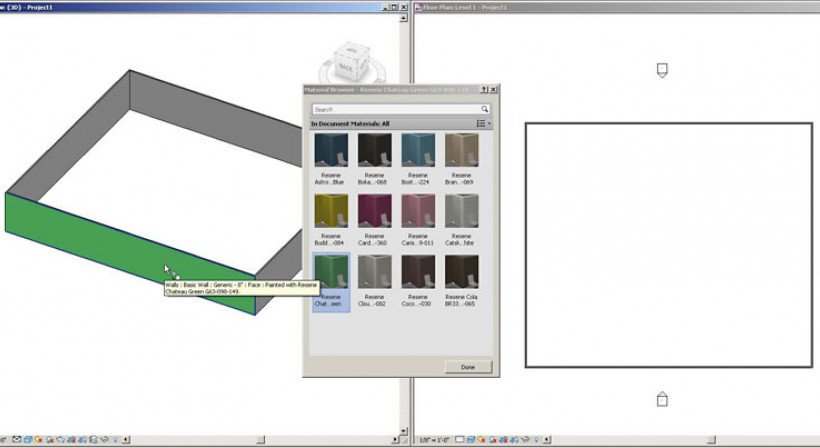
Task: Select Resene Astro Blue material
Action: coord(331,159)
